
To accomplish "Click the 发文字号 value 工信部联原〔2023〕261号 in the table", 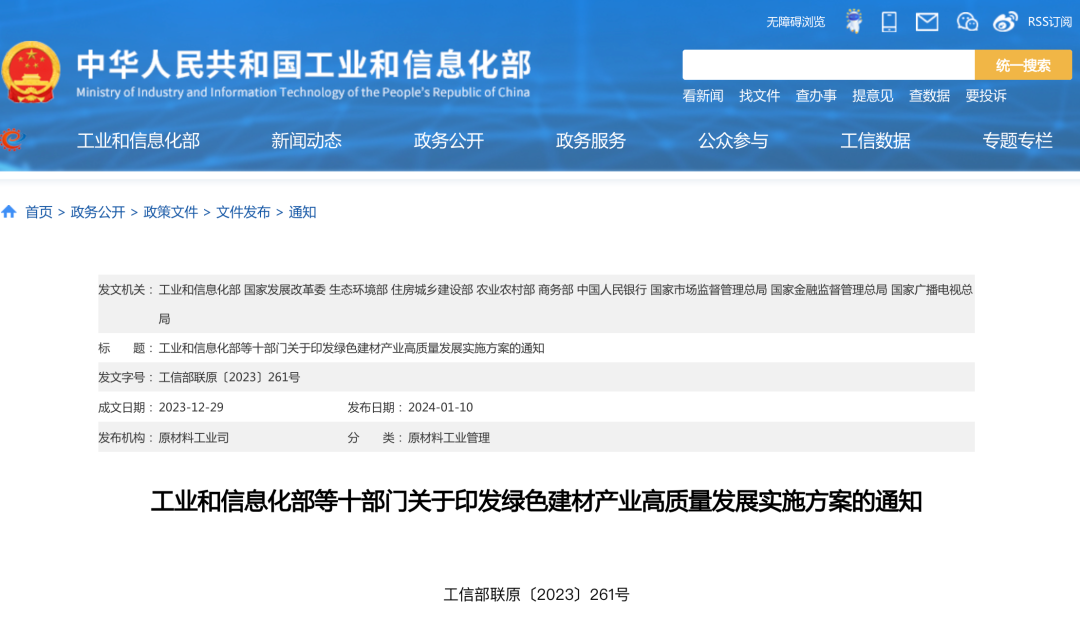I will click(x=229, y=378).
